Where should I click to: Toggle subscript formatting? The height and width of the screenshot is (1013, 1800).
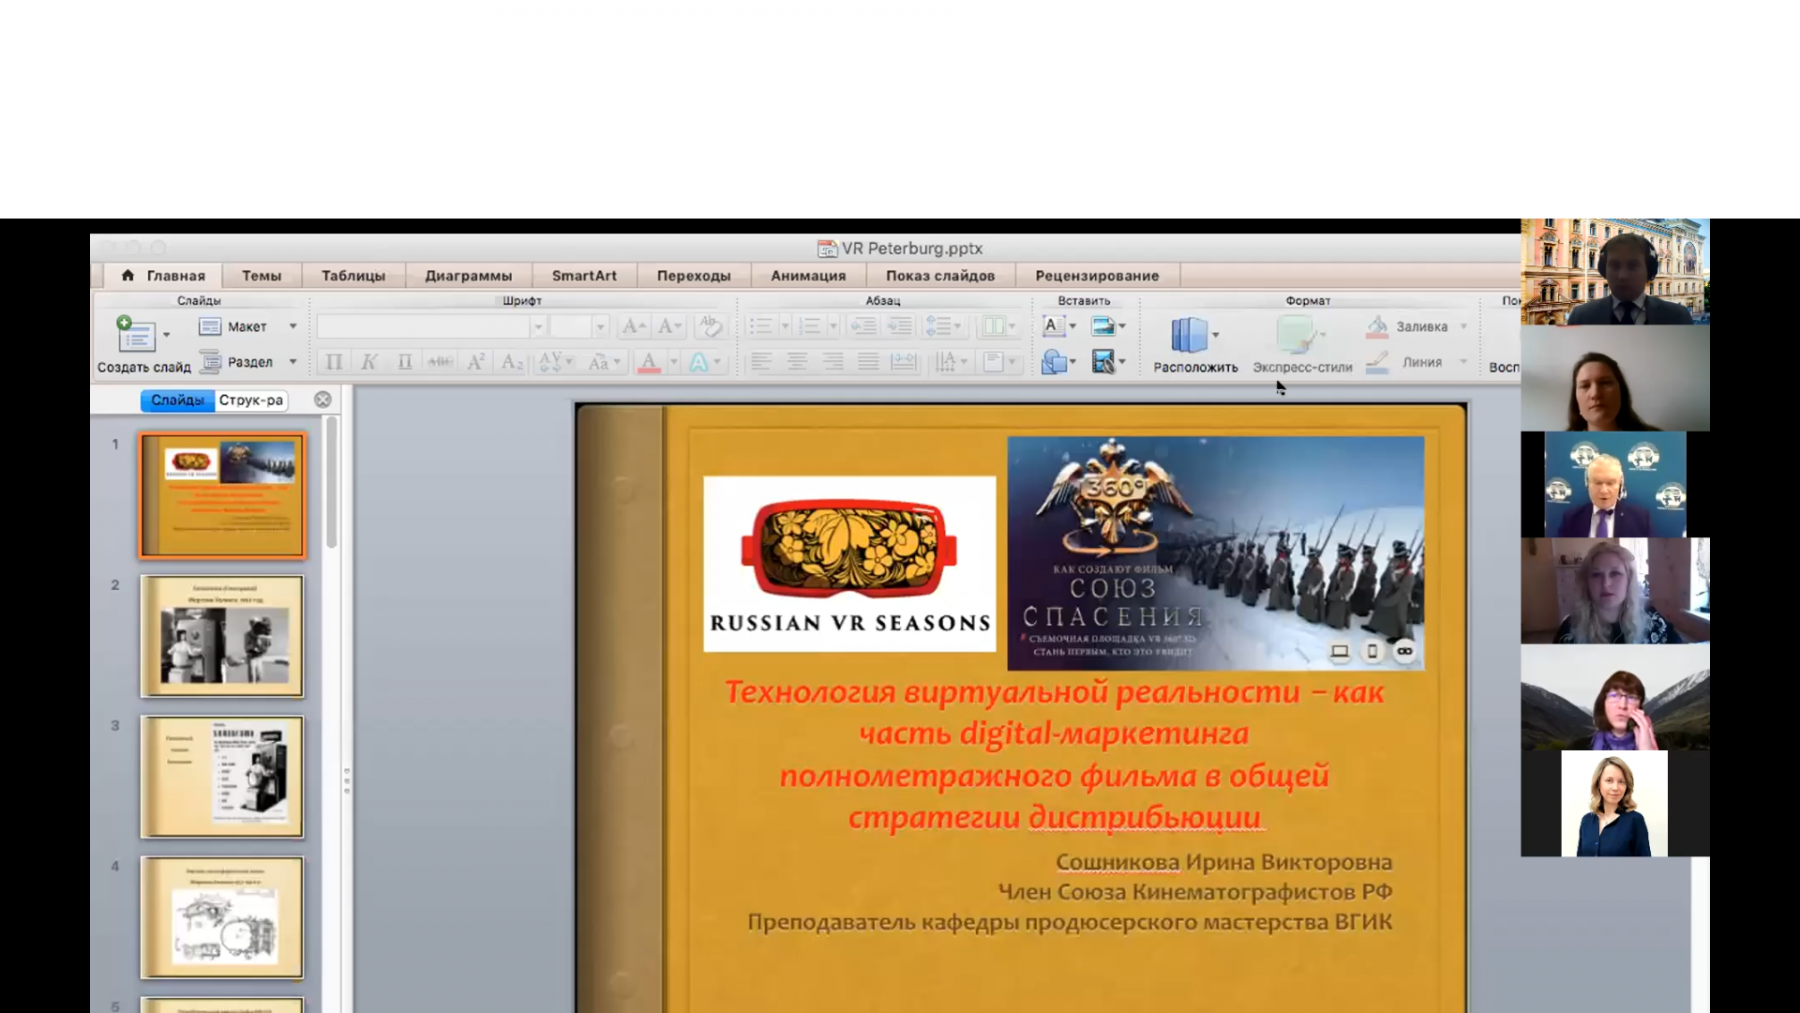coord(512,362)
